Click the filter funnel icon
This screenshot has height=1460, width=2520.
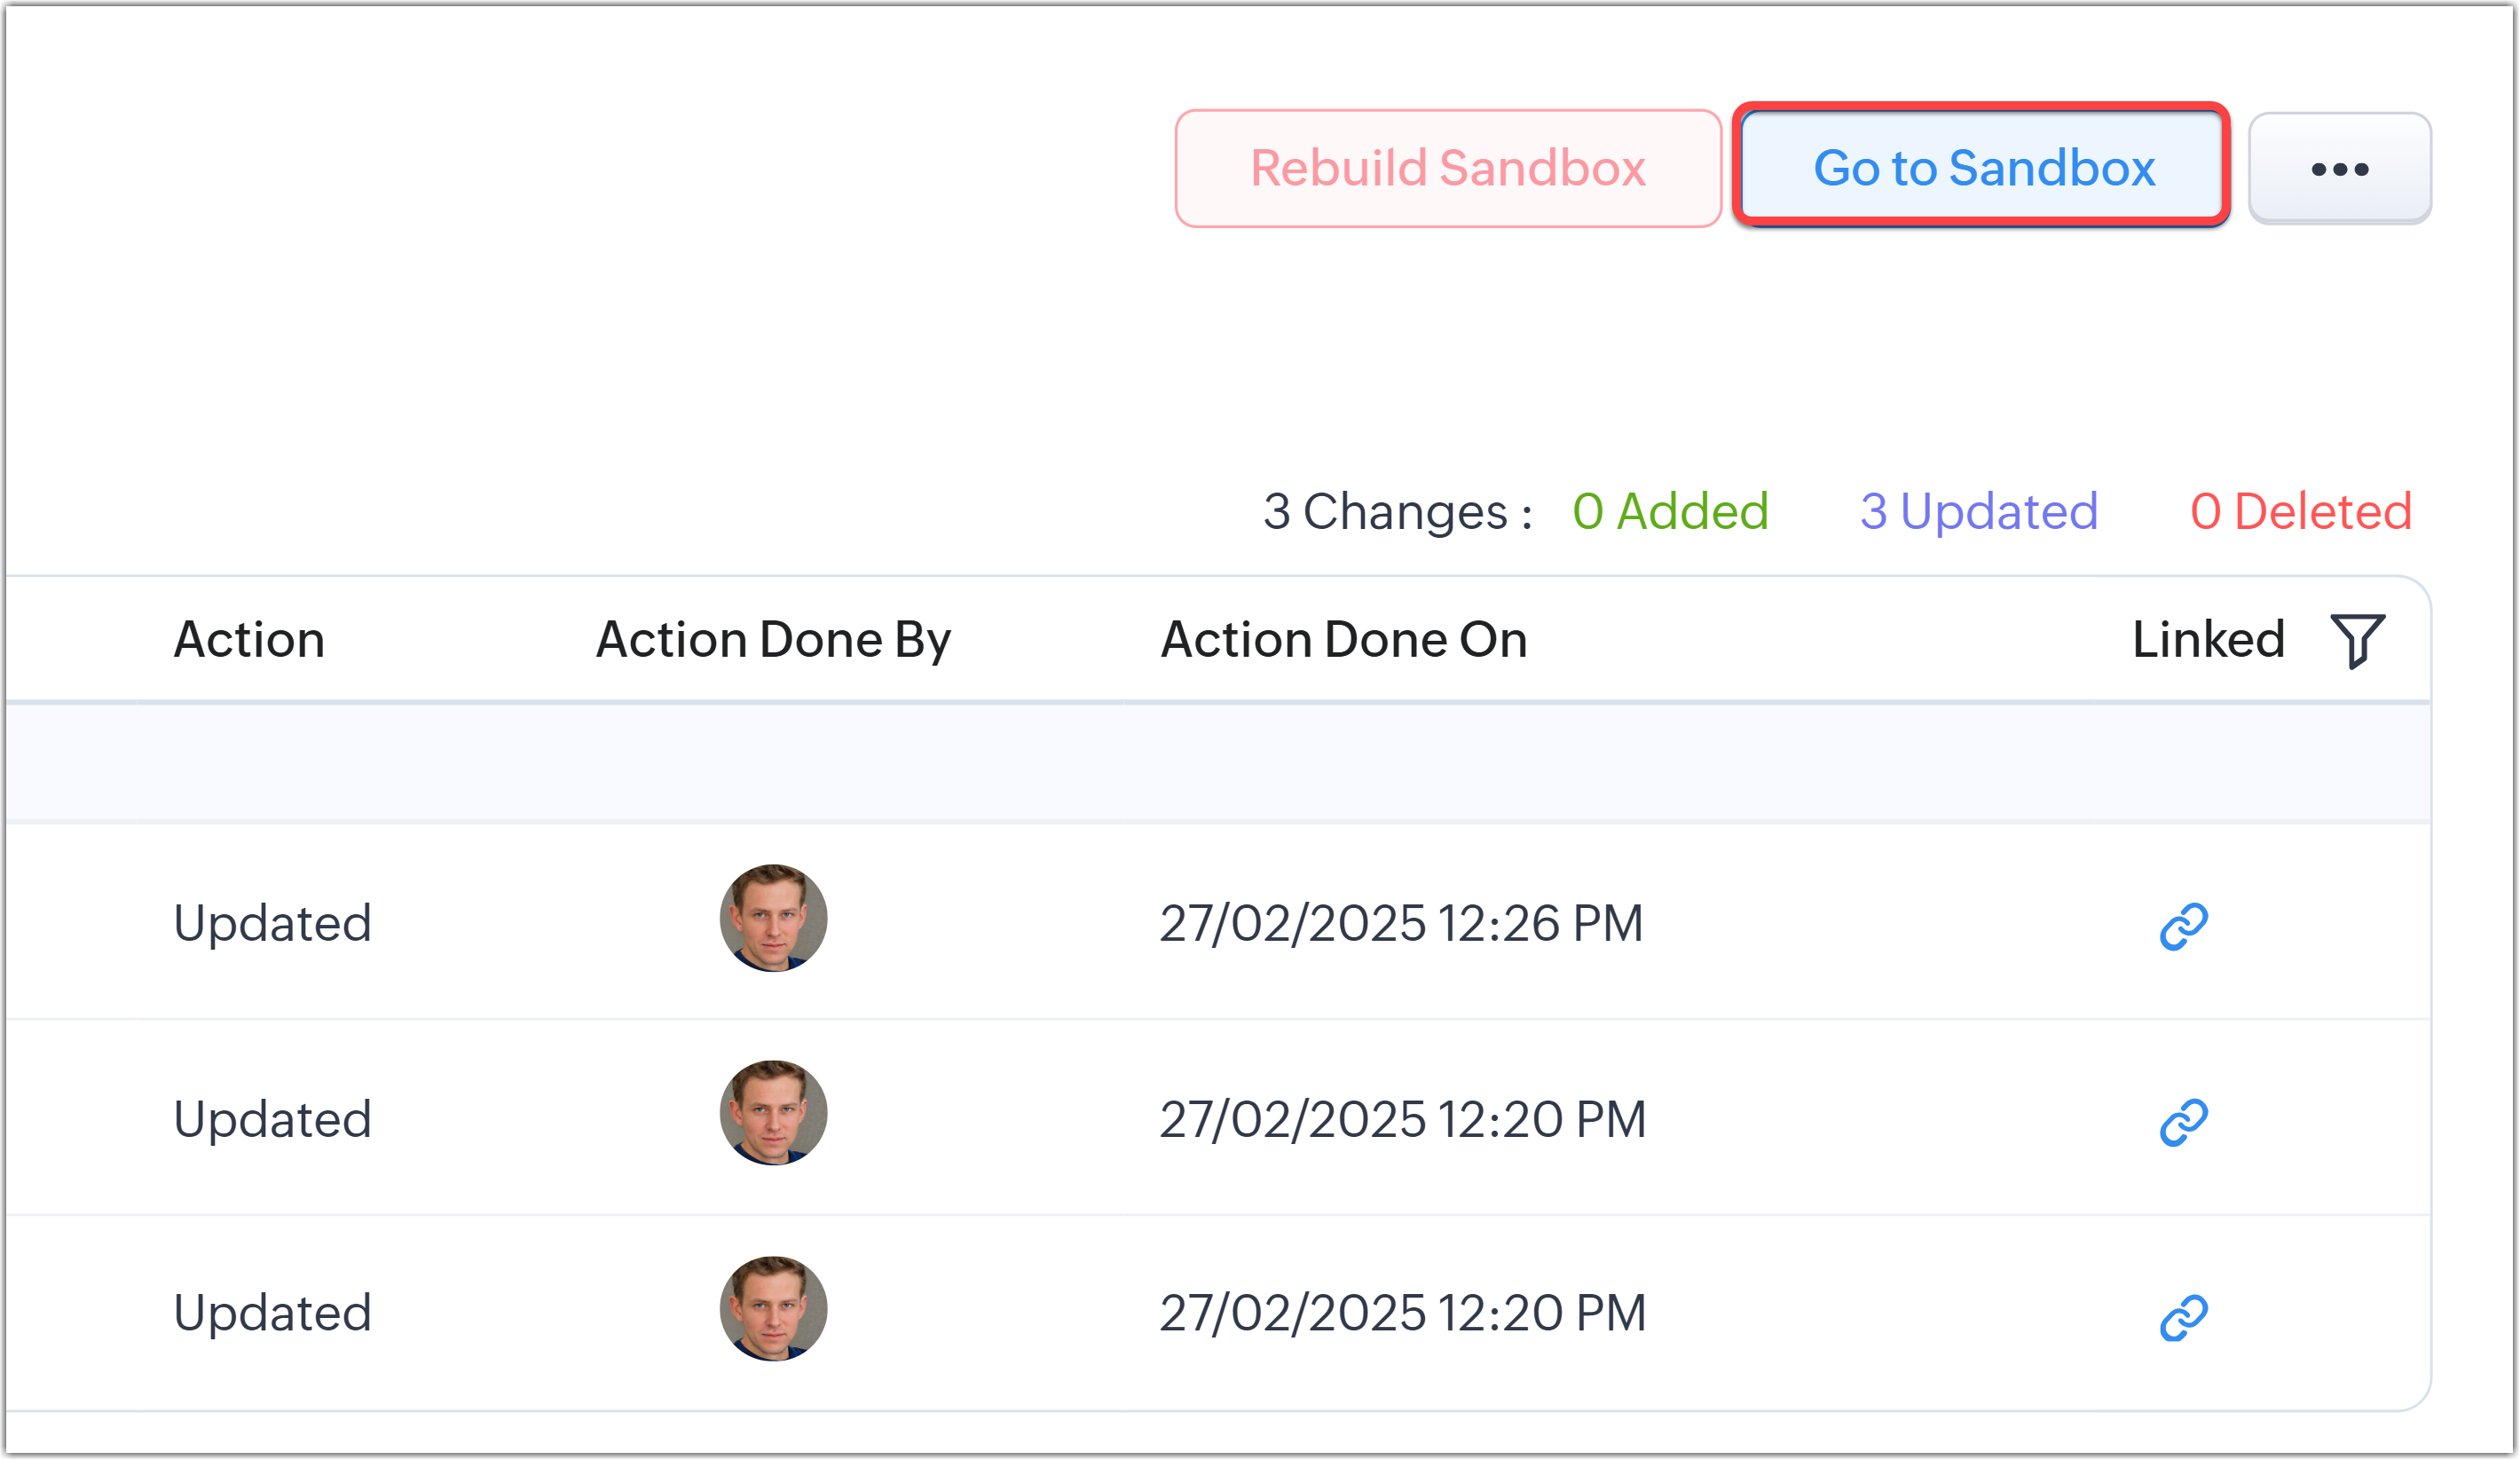click(2357, 640)
